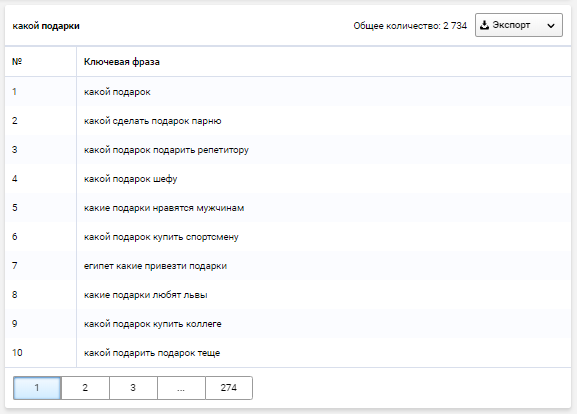Select row какой подарить подарок теще
The width and height of the screenshot is (577, 414).
[x=288, y=353]
